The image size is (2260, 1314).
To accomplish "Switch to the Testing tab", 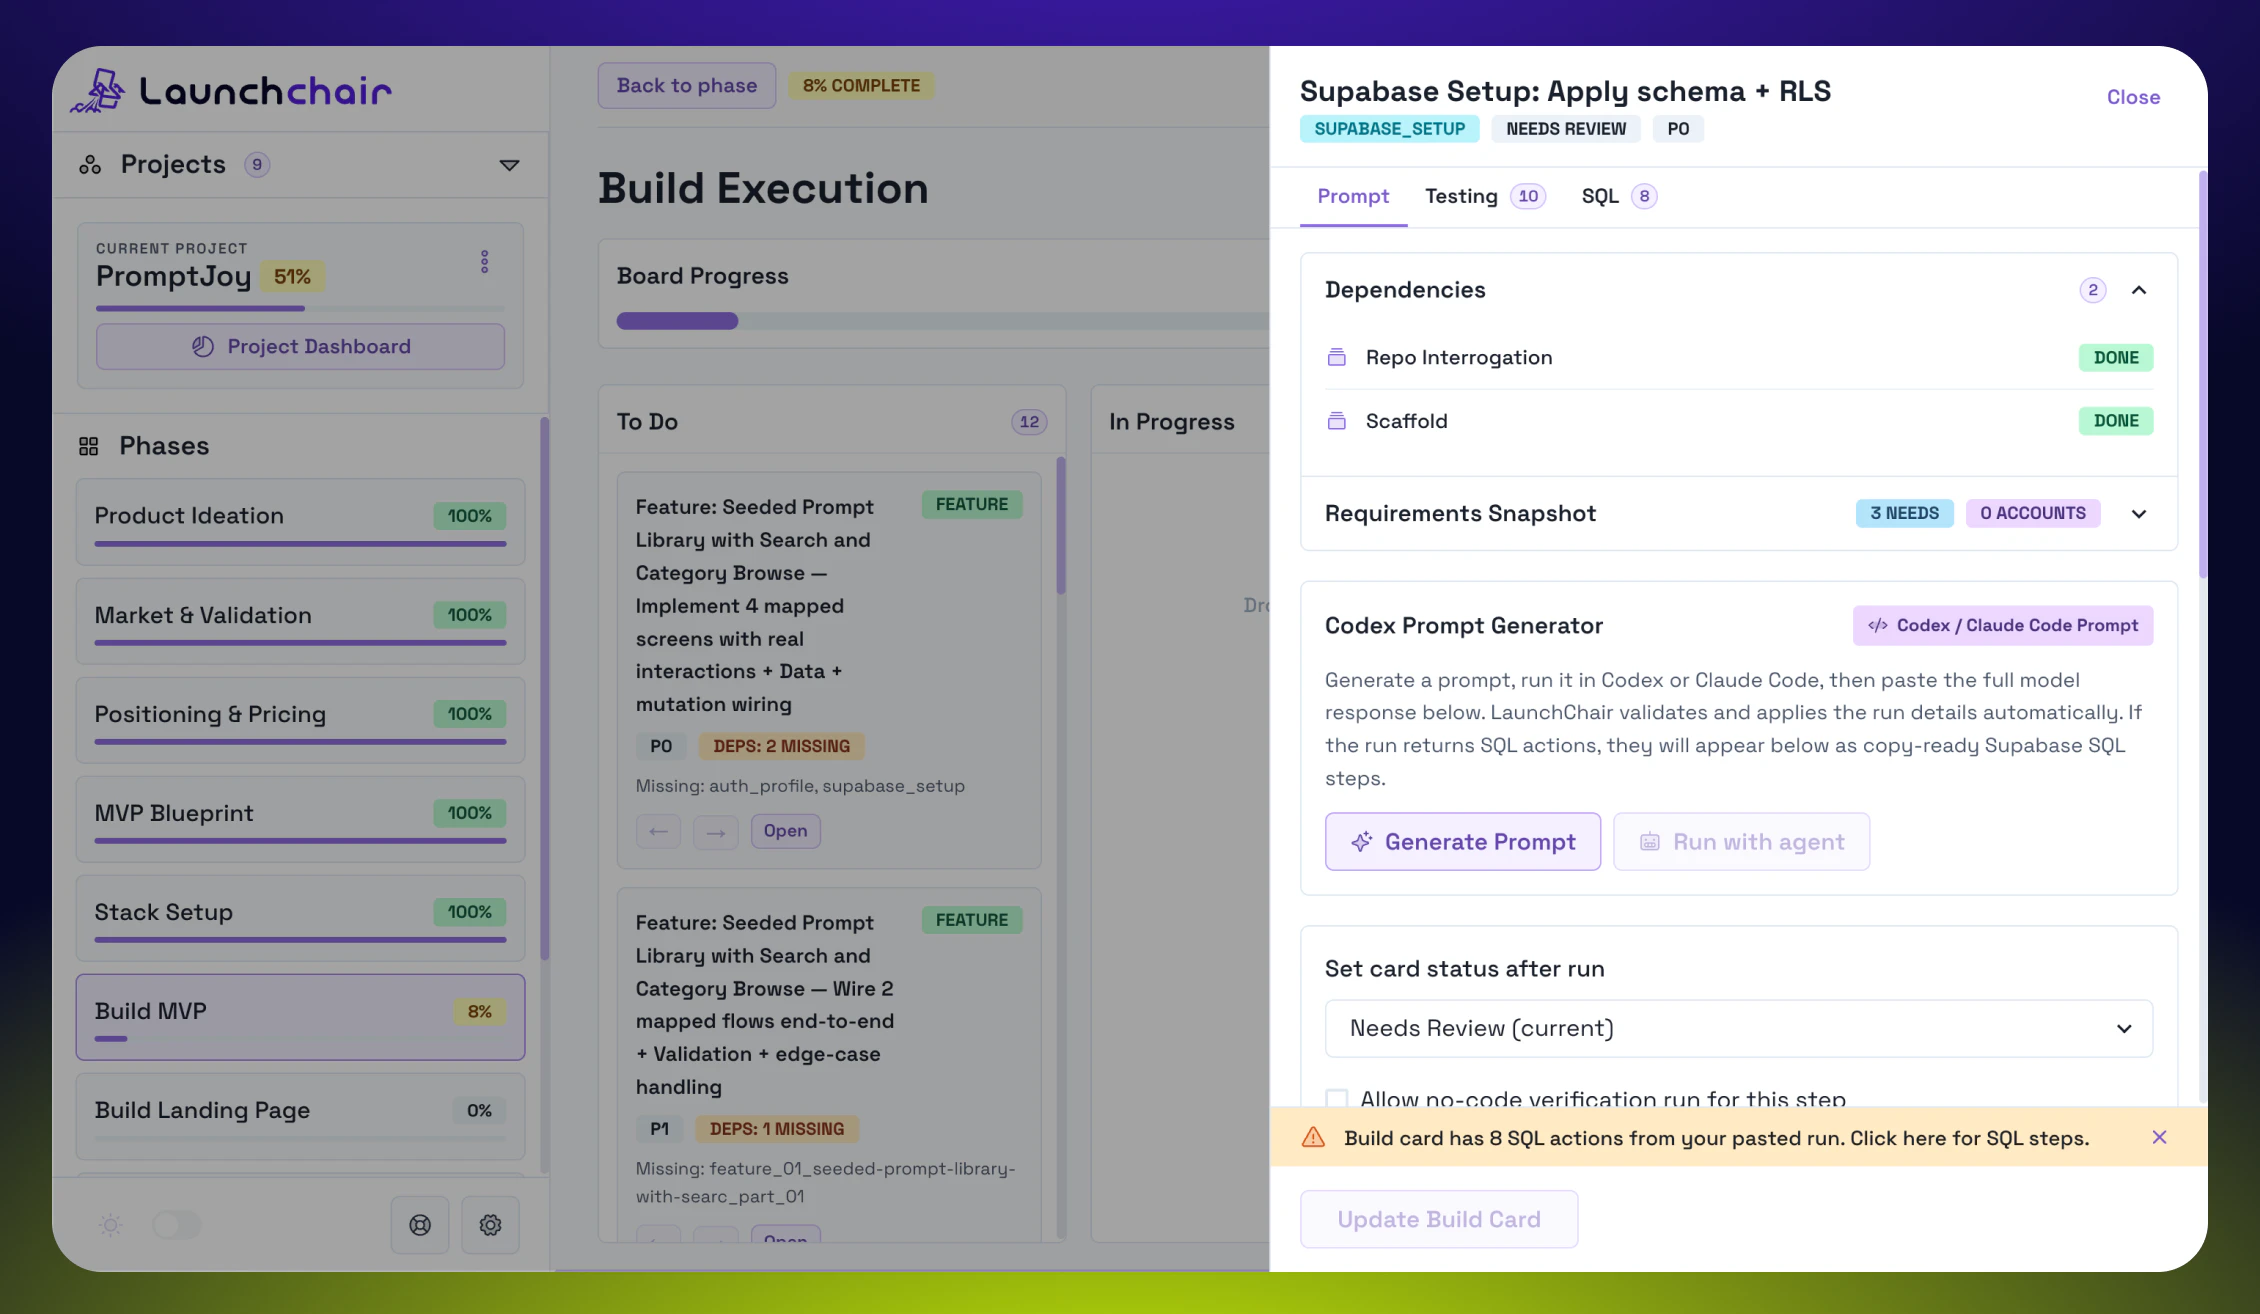I will [x=1461, y=196].
